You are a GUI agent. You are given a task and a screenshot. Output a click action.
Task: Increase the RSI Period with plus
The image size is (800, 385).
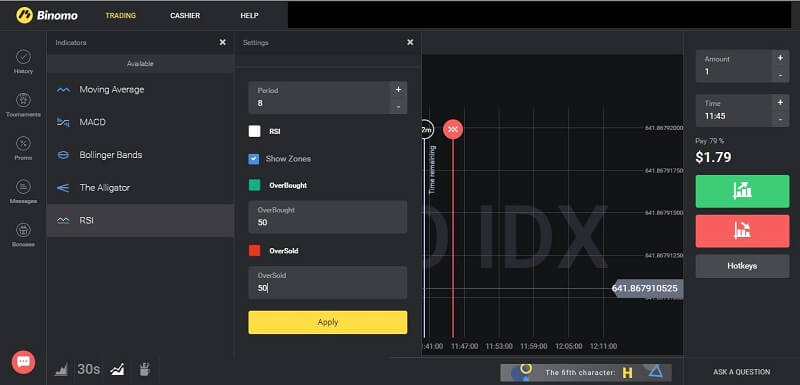tap(398, 90)
